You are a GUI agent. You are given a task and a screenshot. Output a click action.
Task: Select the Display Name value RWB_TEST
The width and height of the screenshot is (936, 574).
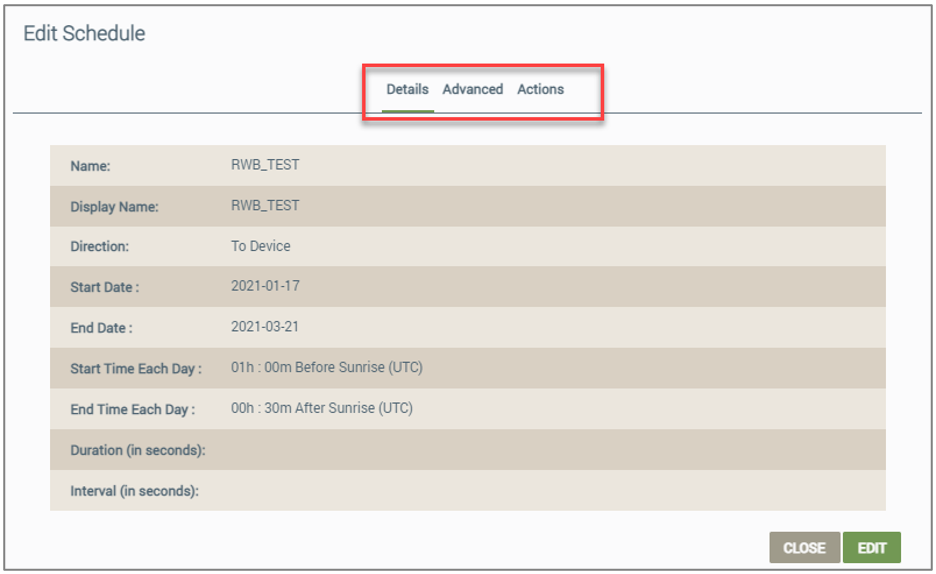click(265, 206)
